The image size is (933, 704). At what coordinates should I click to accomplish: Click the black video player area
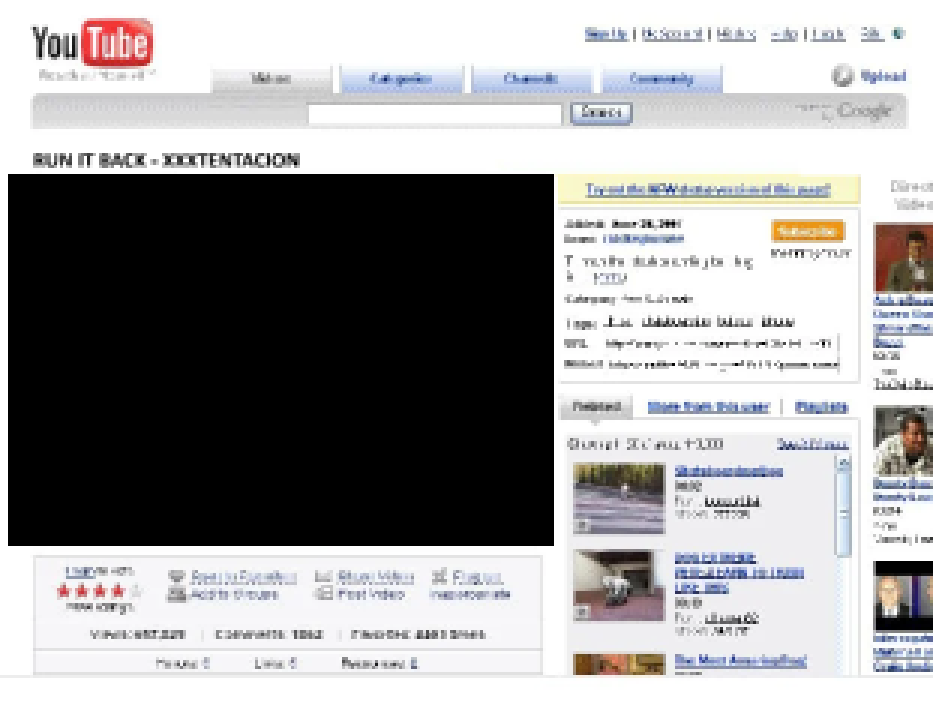pos(281,359)
